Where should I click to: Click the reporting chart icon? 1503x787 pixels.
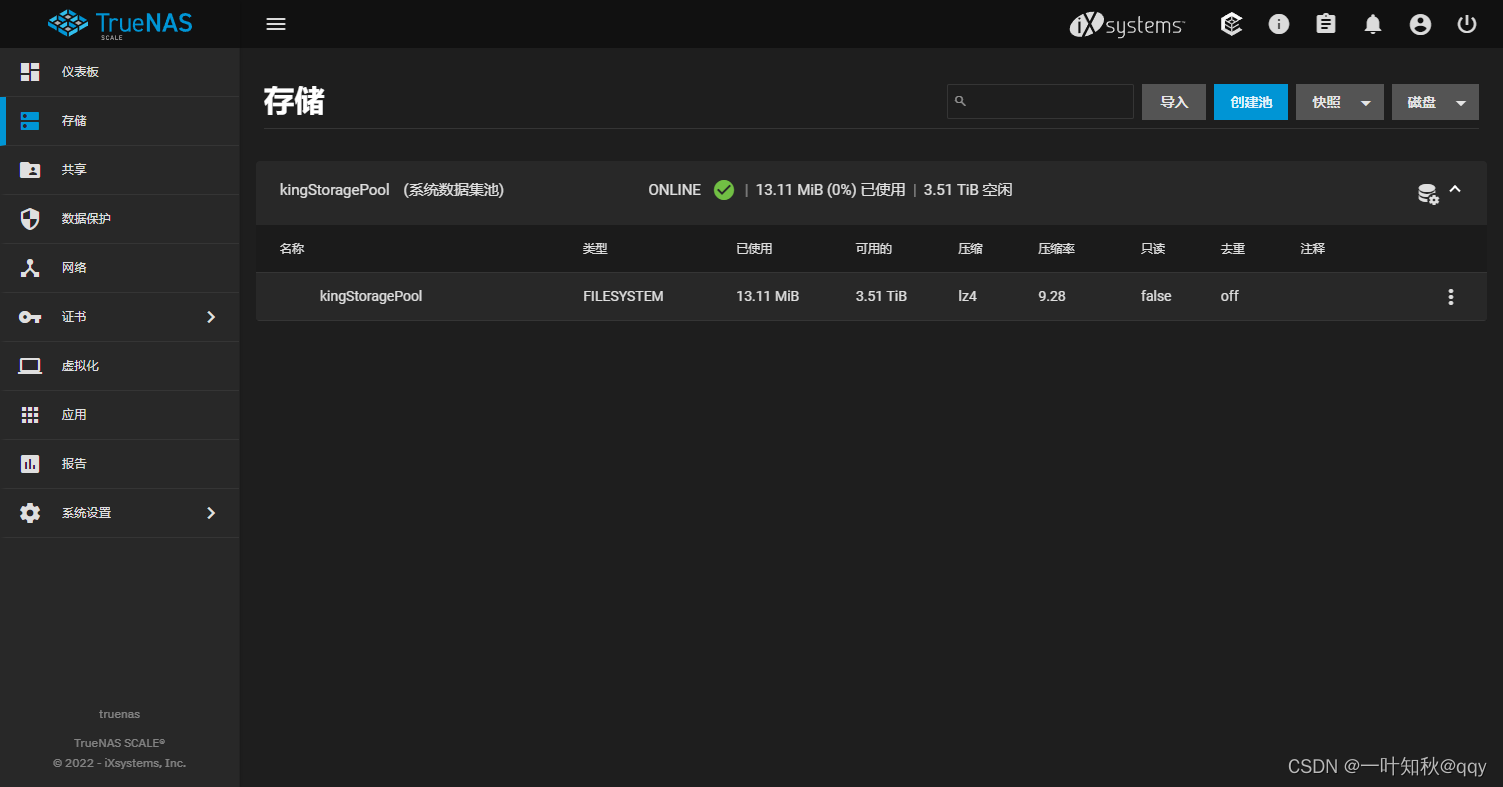(x=30, y=464)
